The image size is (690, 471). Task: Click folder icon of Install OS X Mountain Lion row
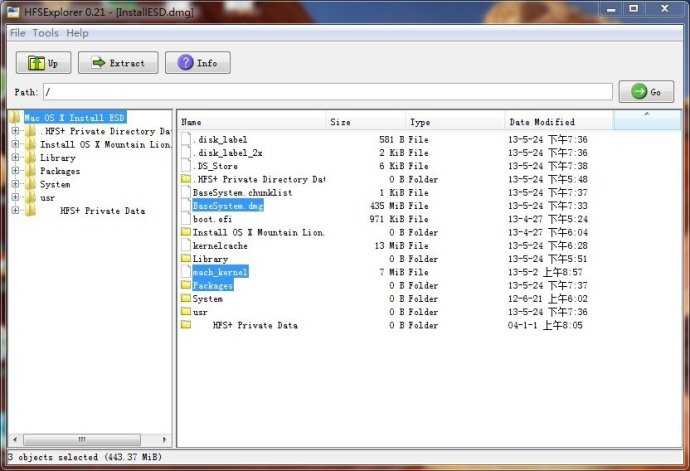(186, 232)
